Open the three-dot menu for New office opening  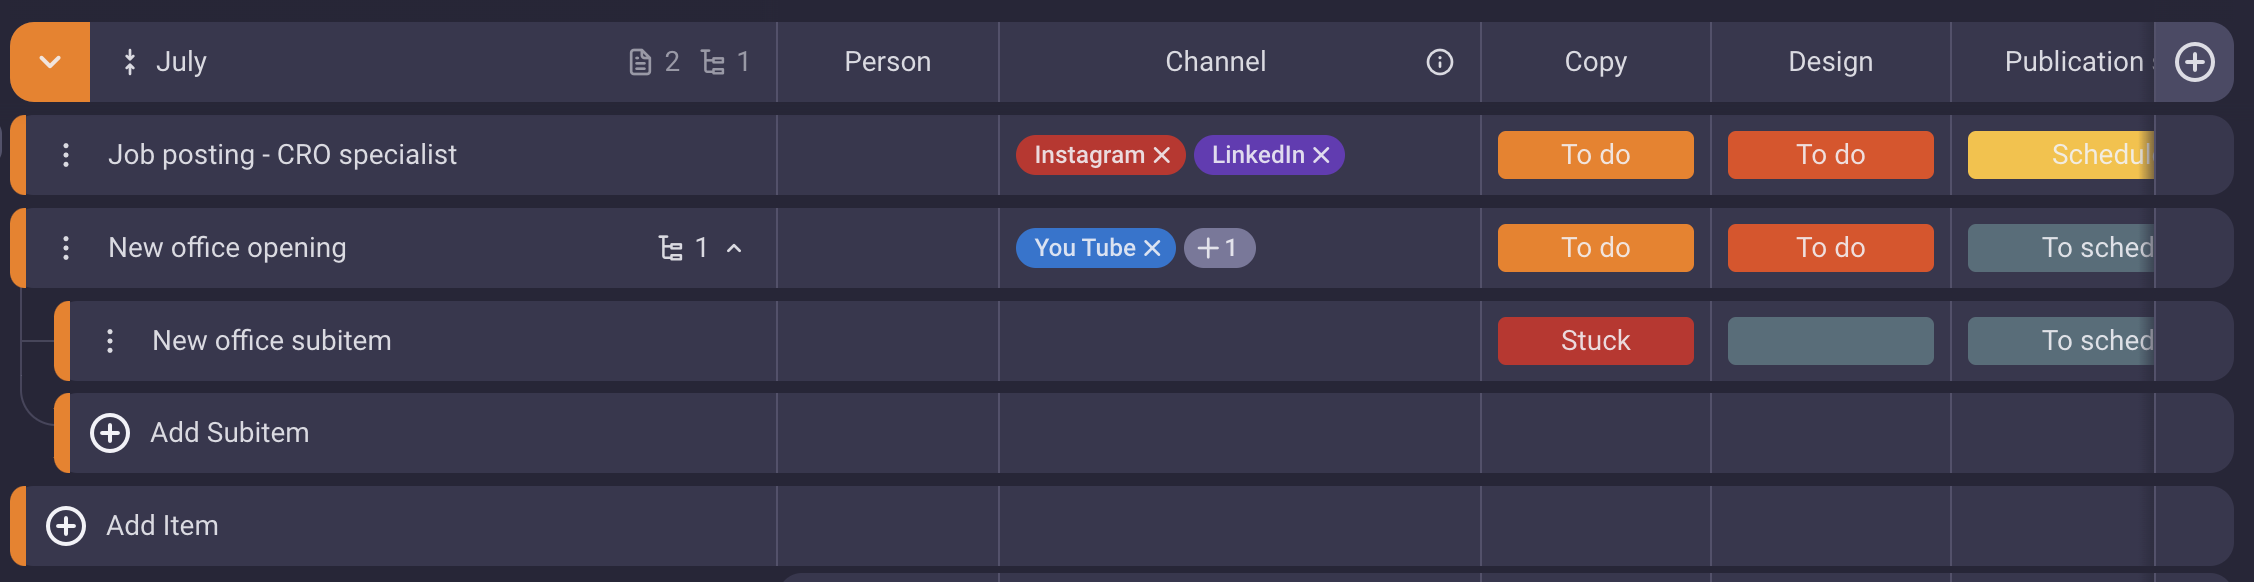(66, 248)
